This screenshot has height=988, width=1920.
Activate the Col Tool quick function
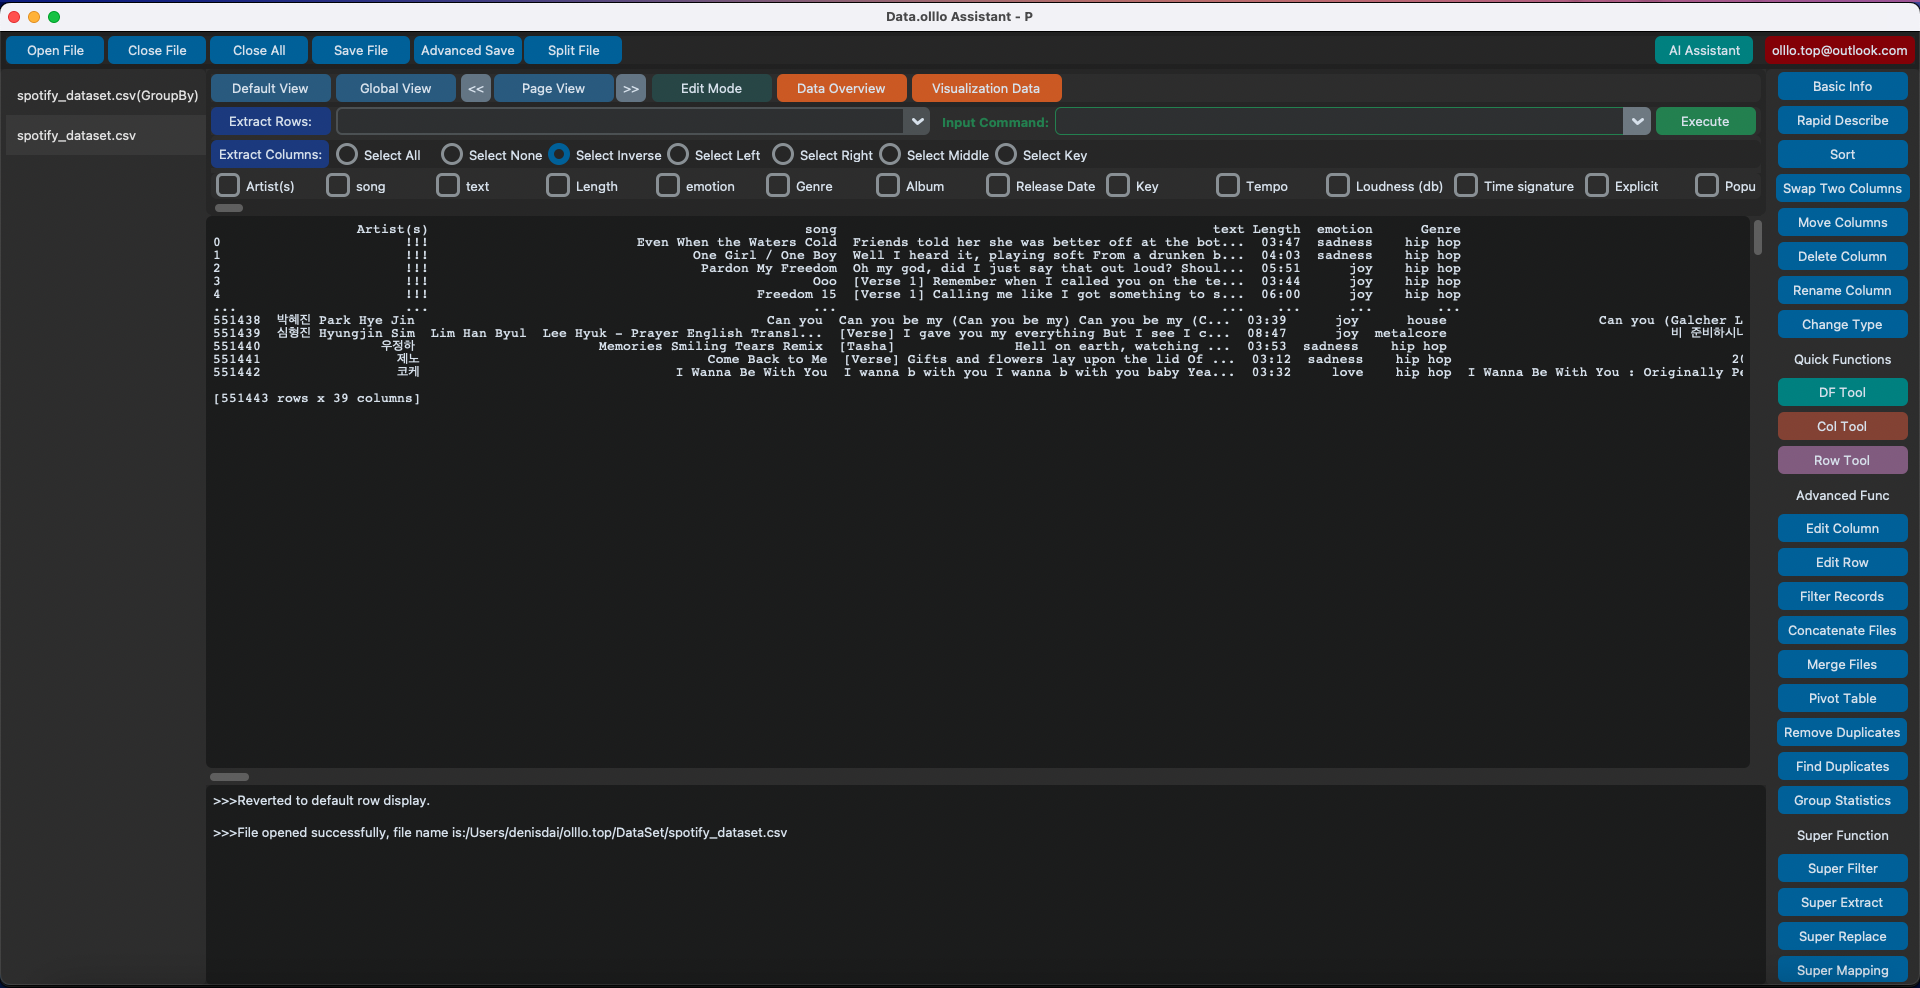coord(1842,425)
